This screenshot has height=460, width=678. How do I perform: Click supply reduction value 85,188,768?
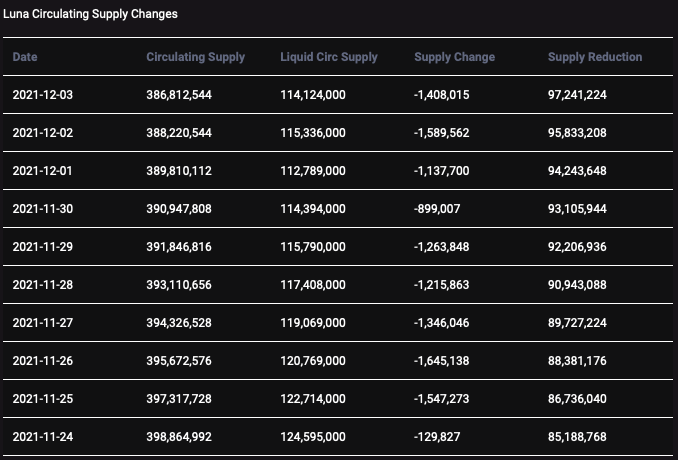(577, 437)
